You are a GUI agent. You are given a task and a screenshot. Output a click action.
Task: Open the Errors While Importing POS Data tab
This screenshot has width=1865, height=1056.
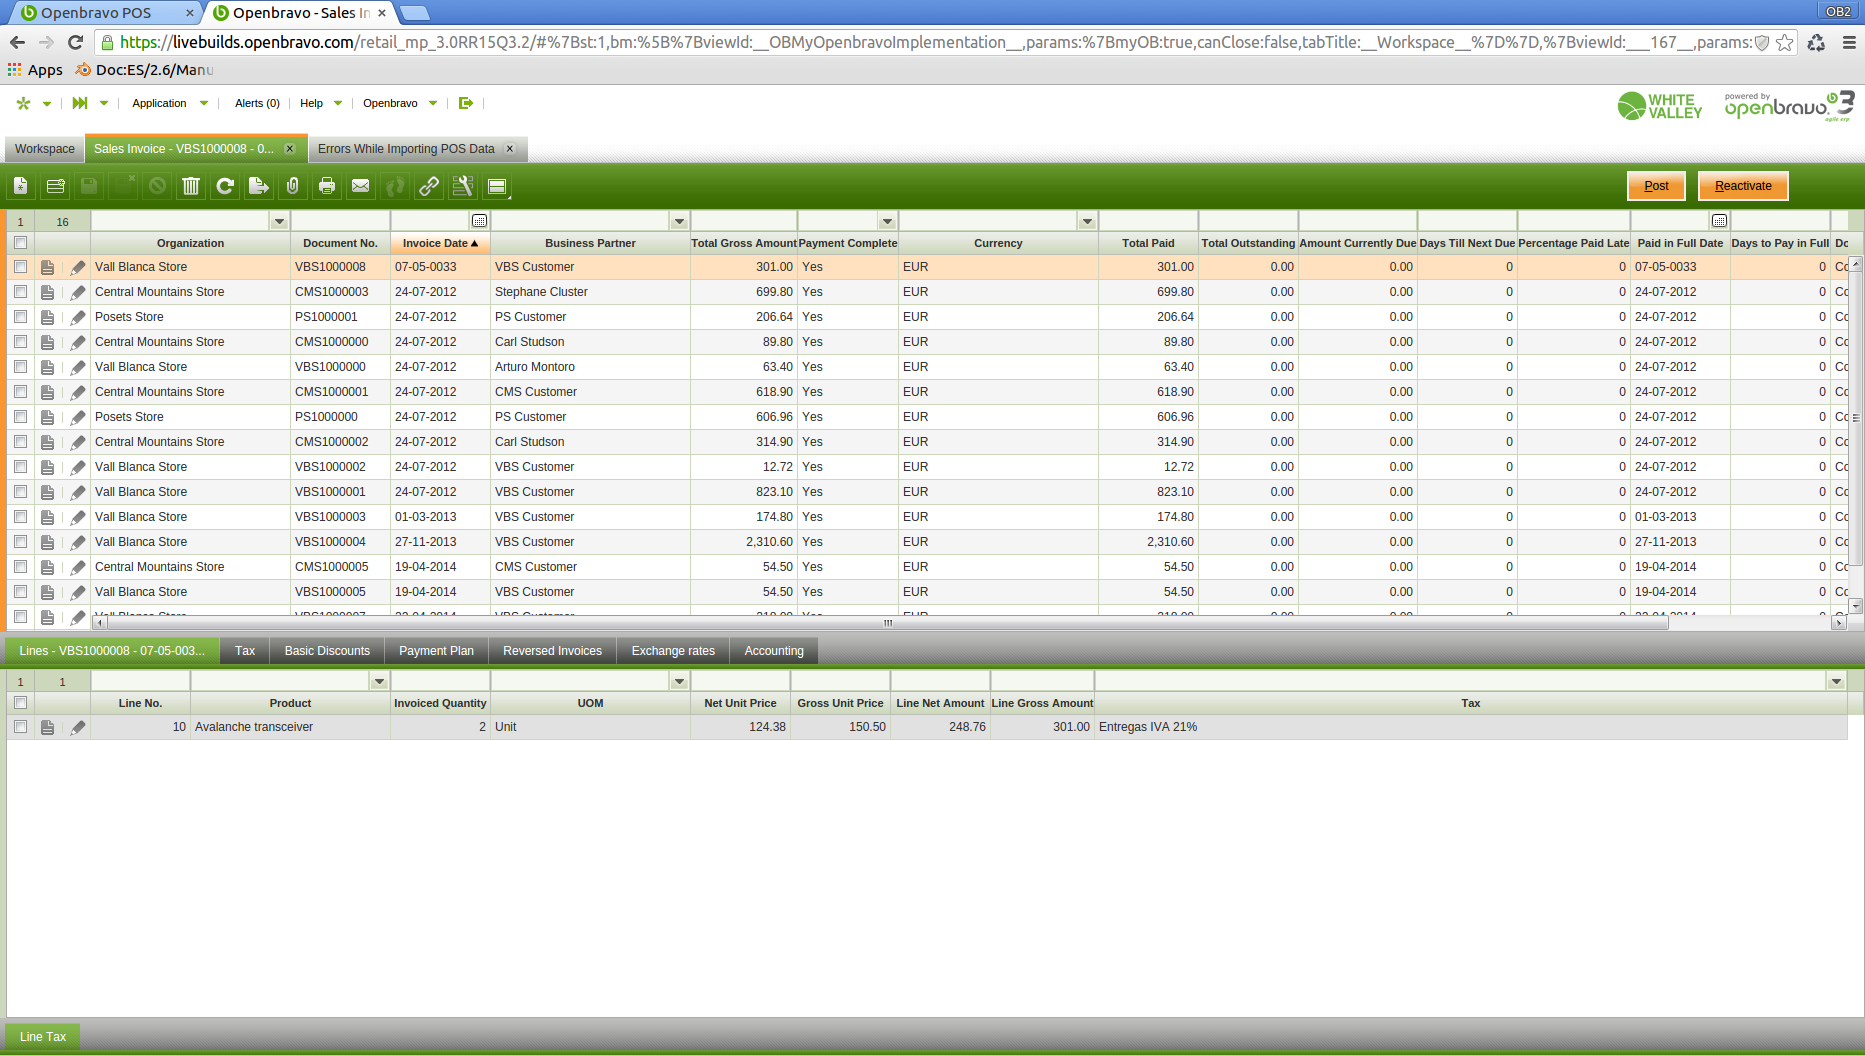point(406,149)
